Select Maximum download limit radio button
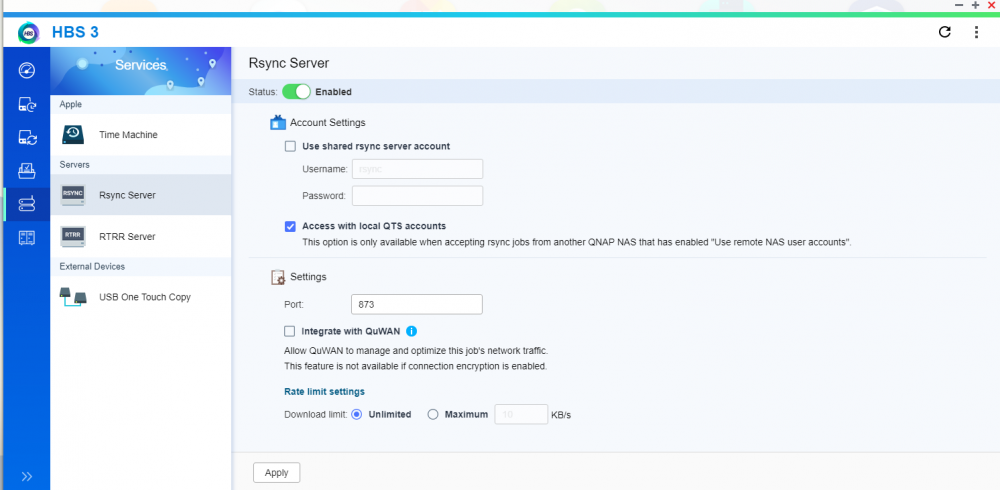The image size is (1000, 490). pyautogui.click(x=433, y=414)
